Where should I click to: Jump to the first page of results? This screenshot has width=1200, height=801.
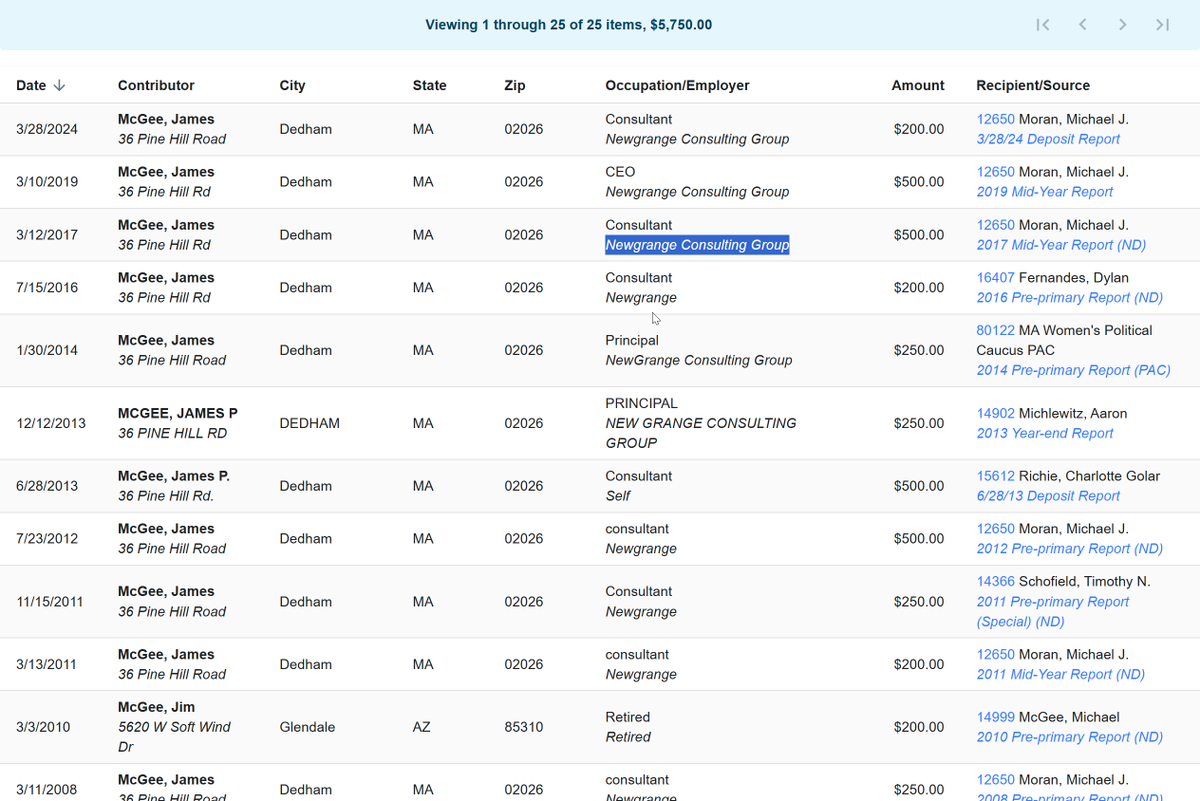pos(1043,24)
